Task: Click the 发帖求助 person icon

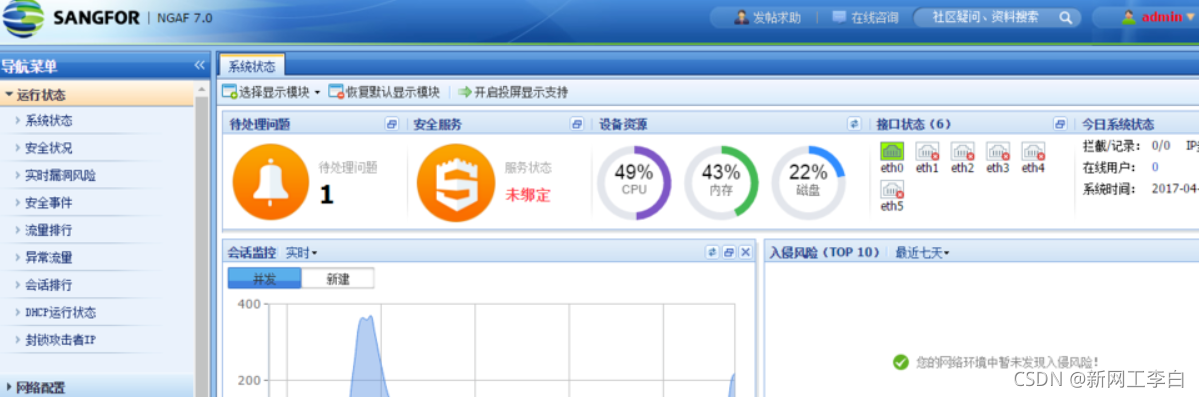Action: click(x=741, y=17)
